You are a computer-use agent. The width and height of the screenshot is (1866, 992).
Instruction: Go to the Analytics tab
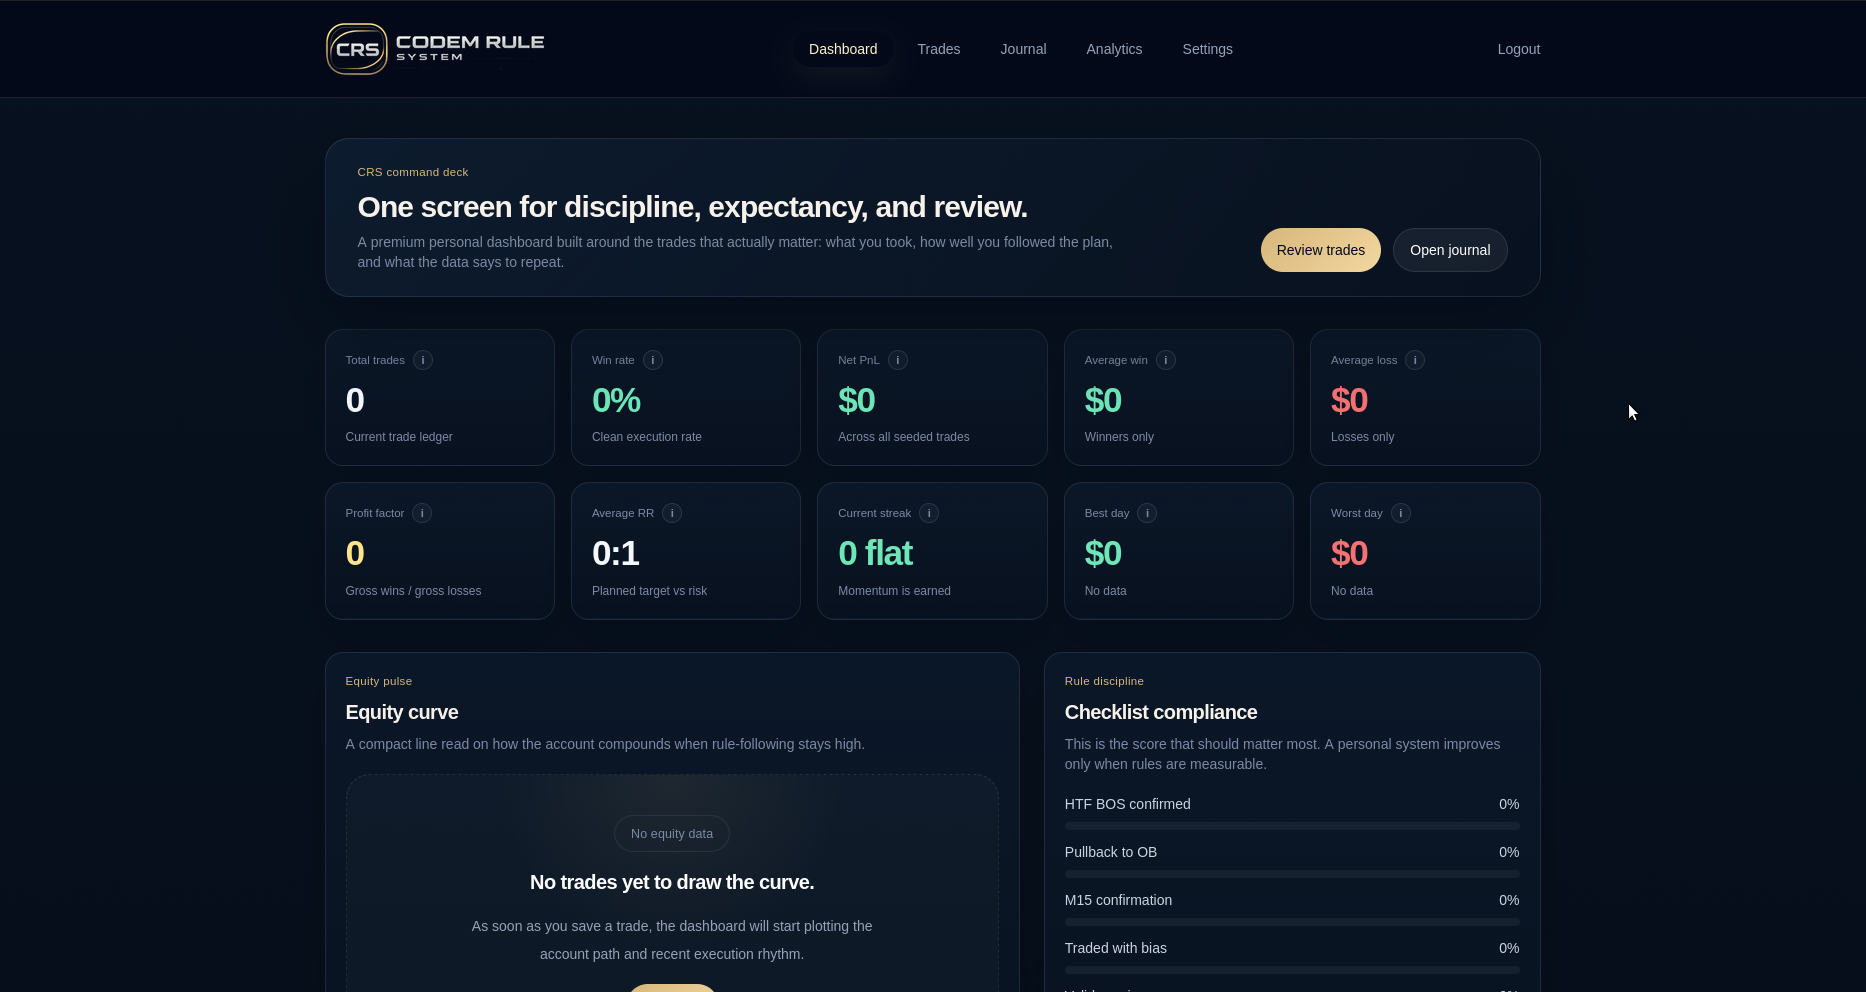pyautogui.click(x=1114, y=49)
